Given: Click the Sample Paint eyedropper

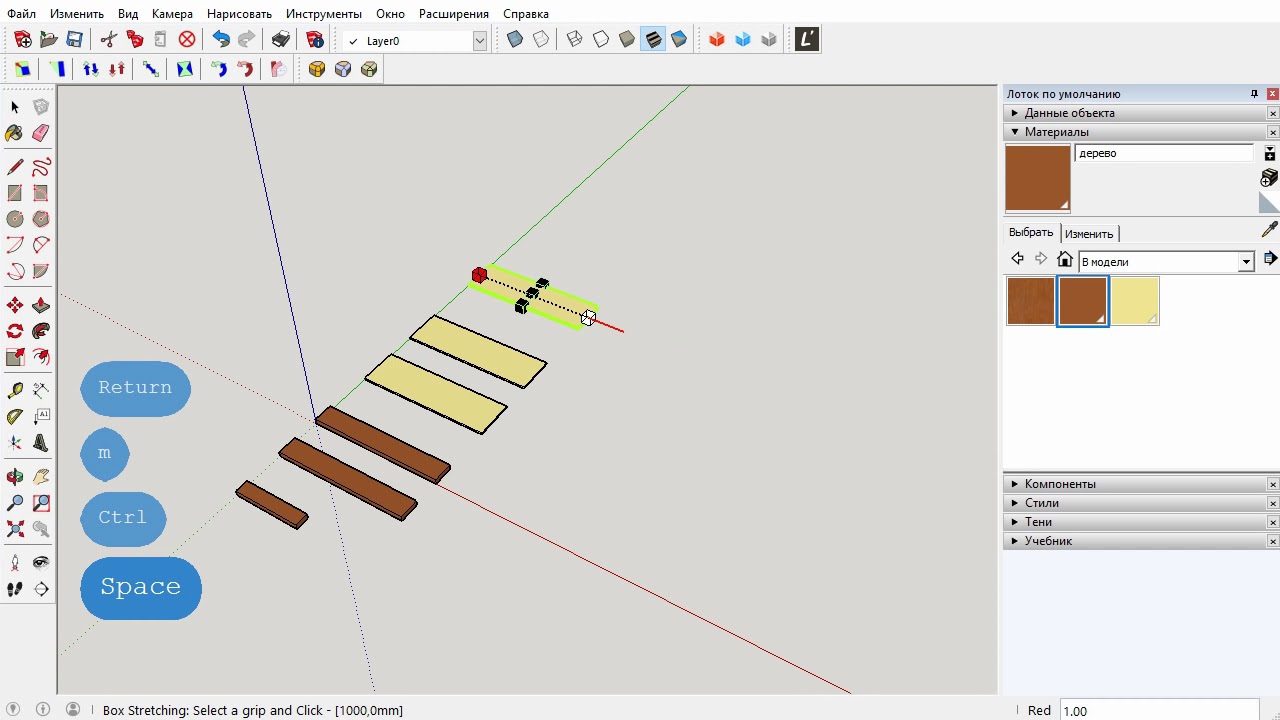Looking at the screenshot, I should [1269, 230].
